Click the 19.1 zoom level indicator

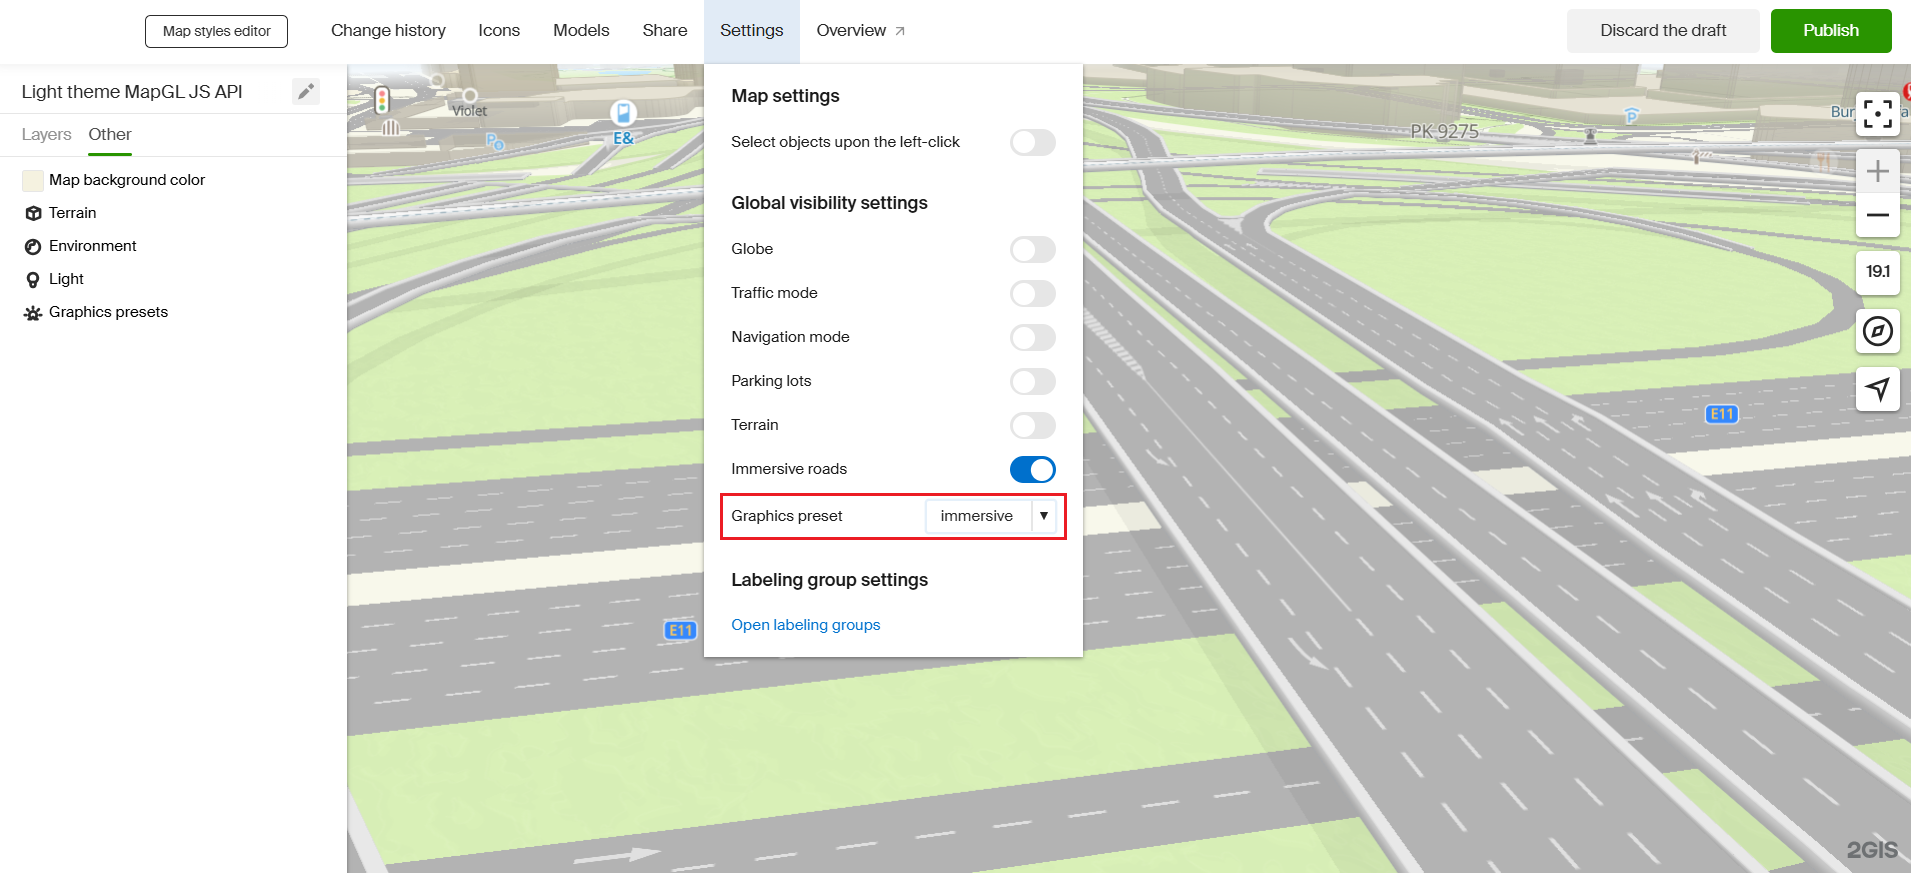[1877, 272]
